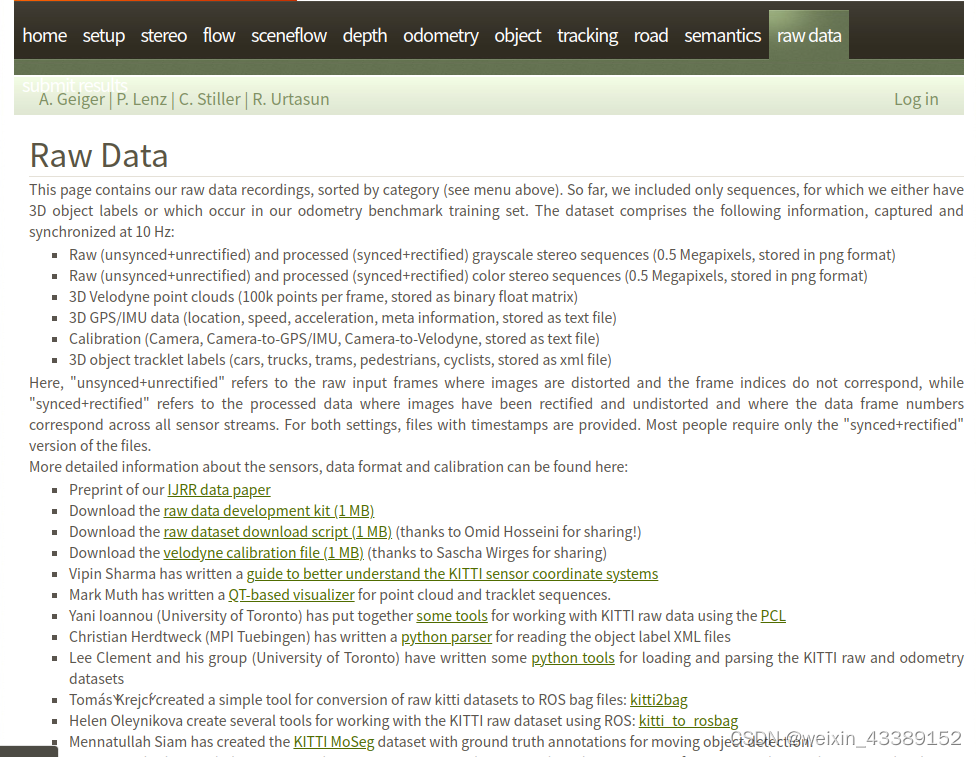Open C. Stiller author link

209,100
